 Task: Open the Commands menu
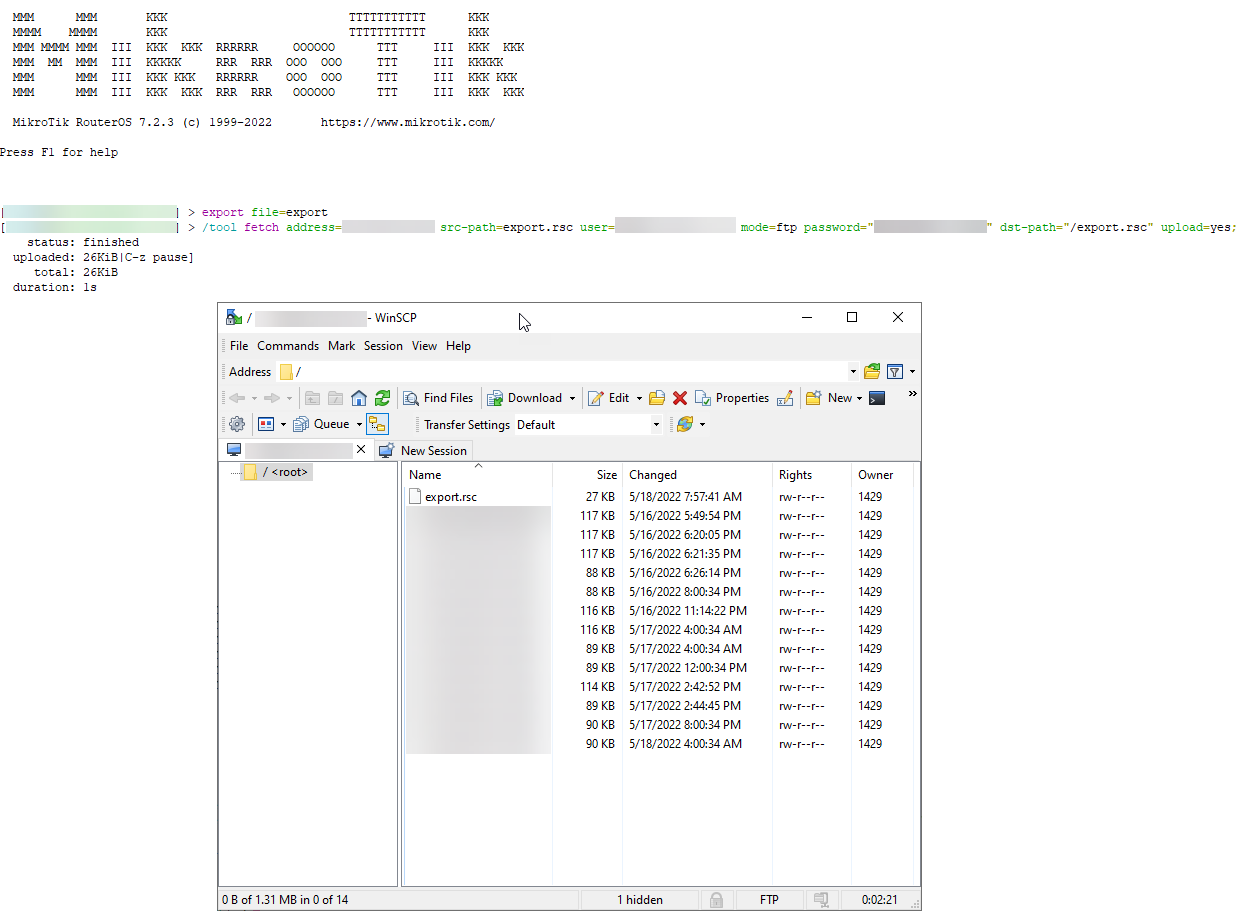pyautogui.click(x=288, y=346)
